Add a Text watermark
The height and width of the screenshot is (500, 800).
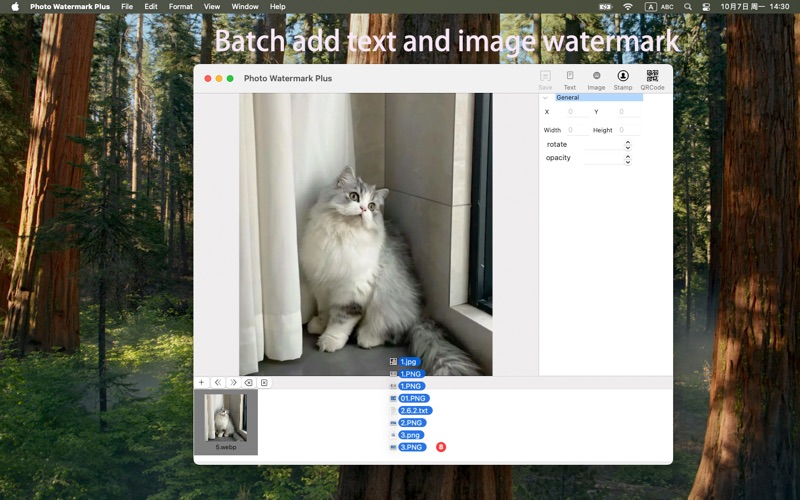[x=570, y=80]
